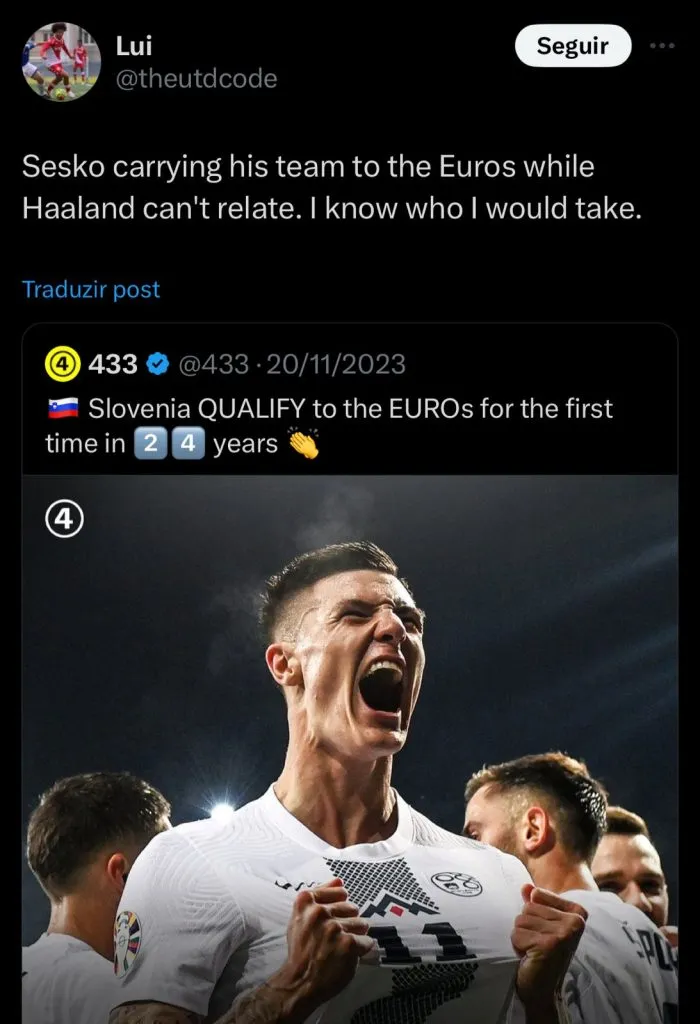Click the Euro qualifiers sleeve badge

(x=127, y=943)
